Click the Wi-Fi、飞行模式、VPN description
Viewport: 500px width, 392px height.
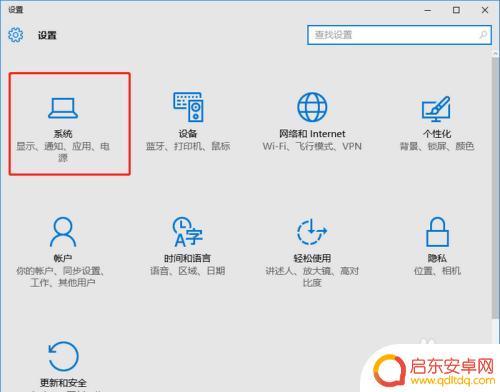312,146
